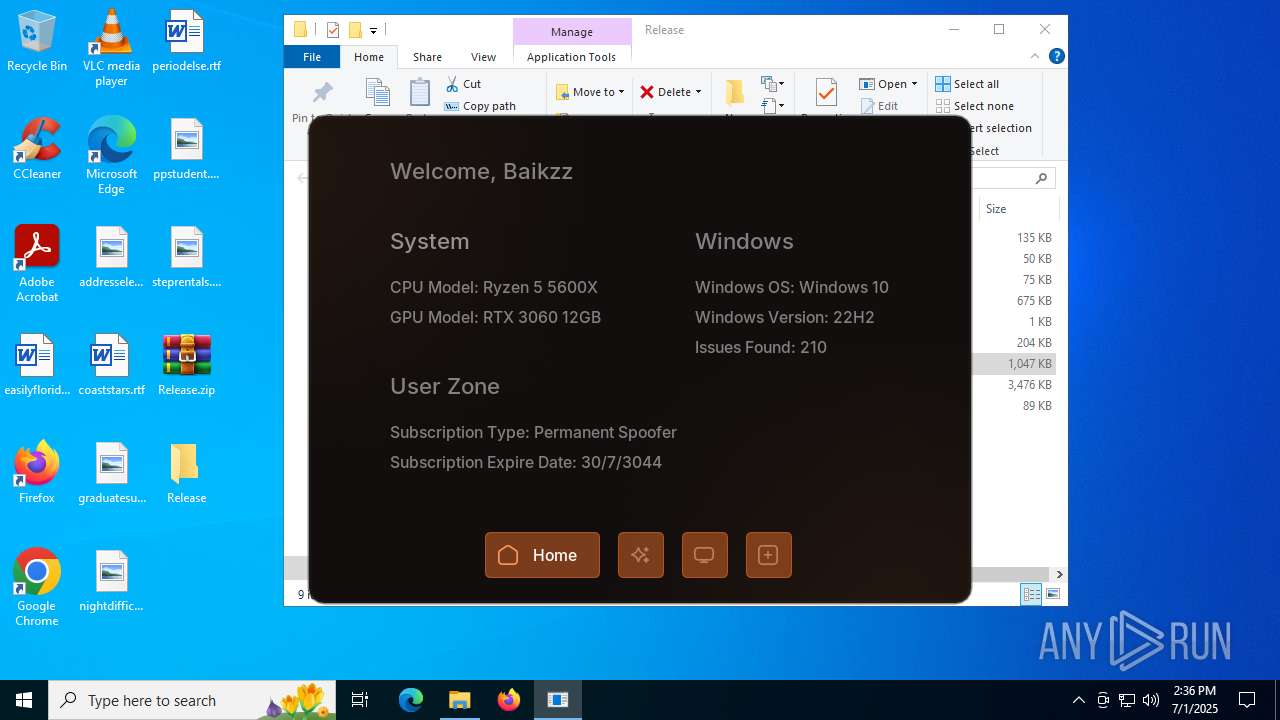Open the Release folder on desktop

(186, 473)
